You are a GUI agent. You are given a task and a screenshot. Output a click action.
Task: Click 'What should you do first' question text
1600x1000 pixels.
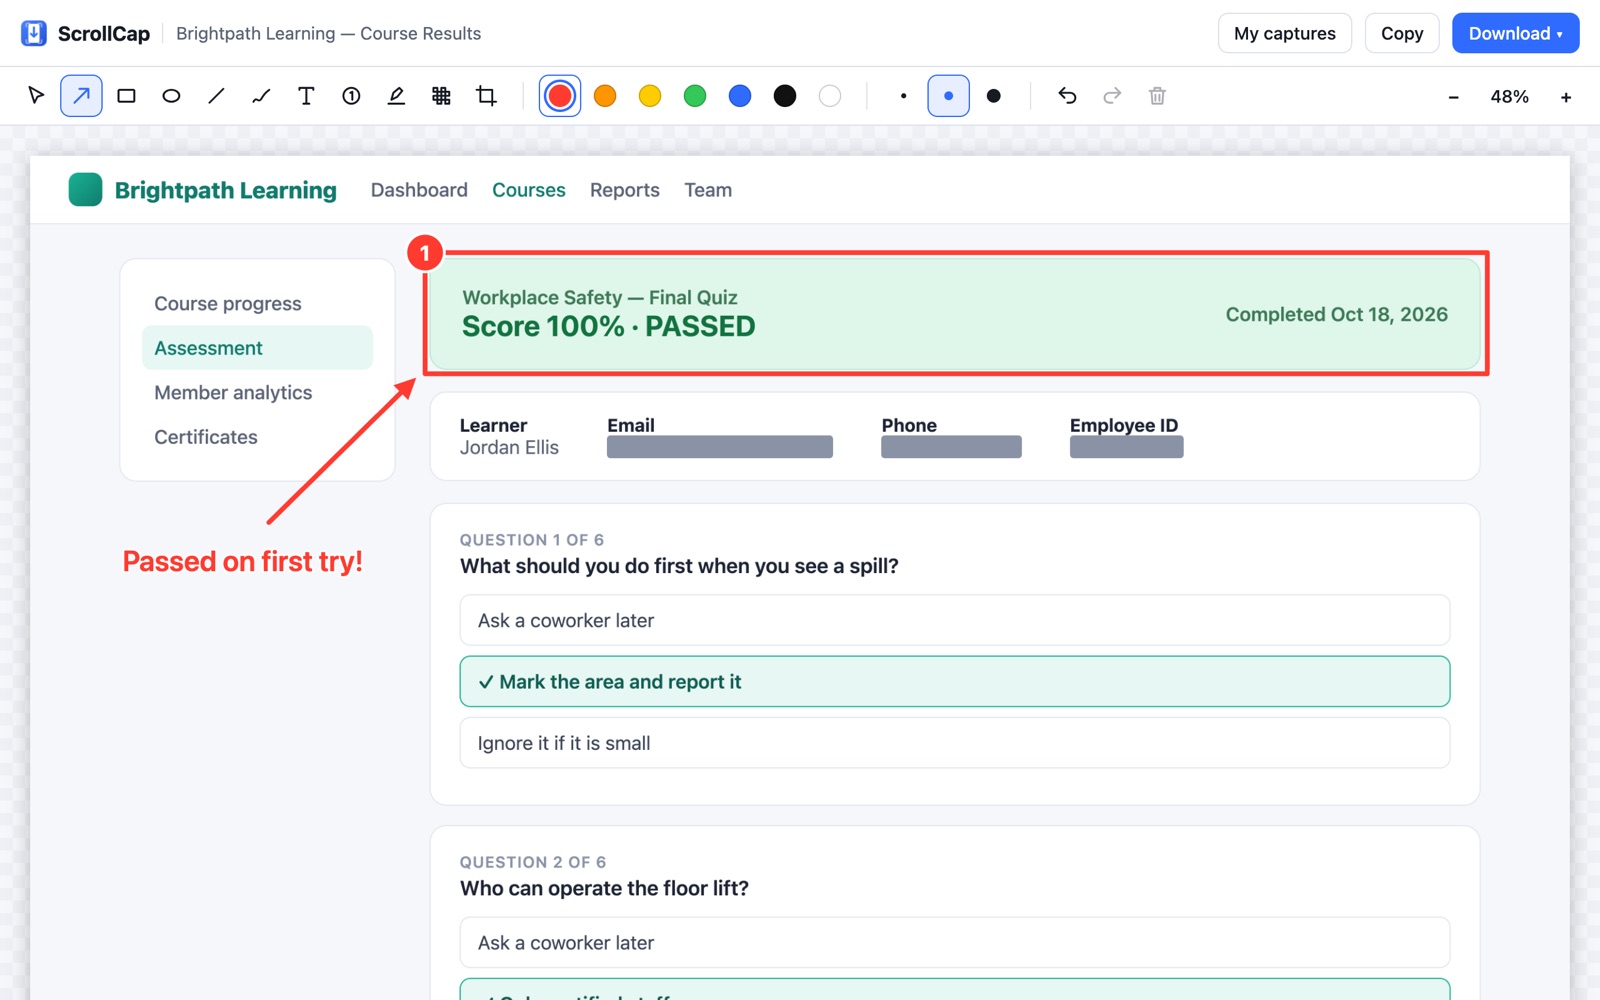(x=679, y=566)
